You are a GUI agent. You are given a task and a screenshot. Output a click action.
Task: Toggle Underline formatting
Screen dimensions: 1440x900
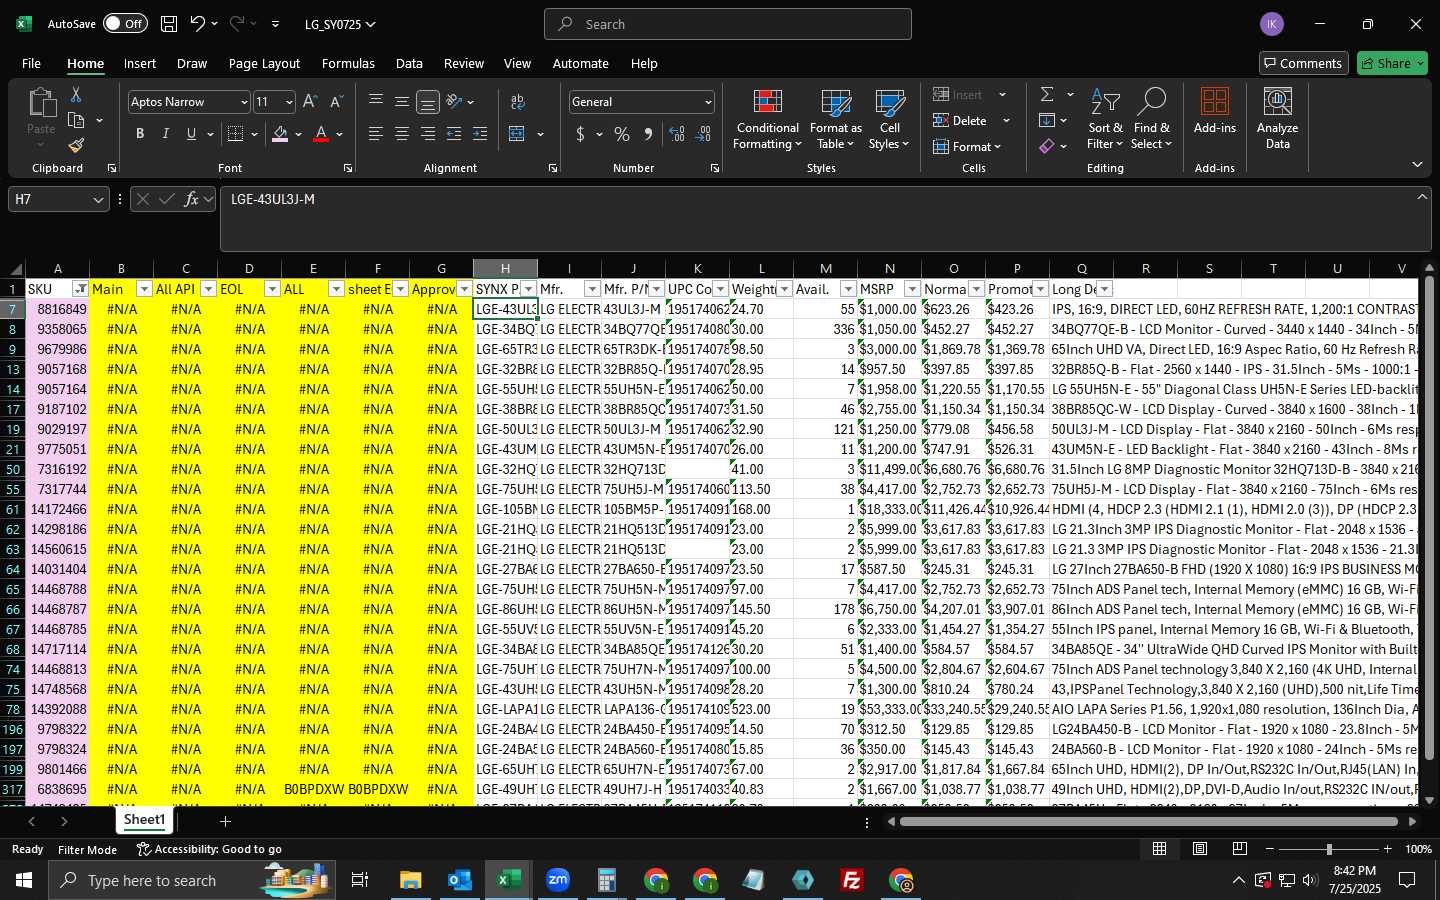click(x=191, y=134)
